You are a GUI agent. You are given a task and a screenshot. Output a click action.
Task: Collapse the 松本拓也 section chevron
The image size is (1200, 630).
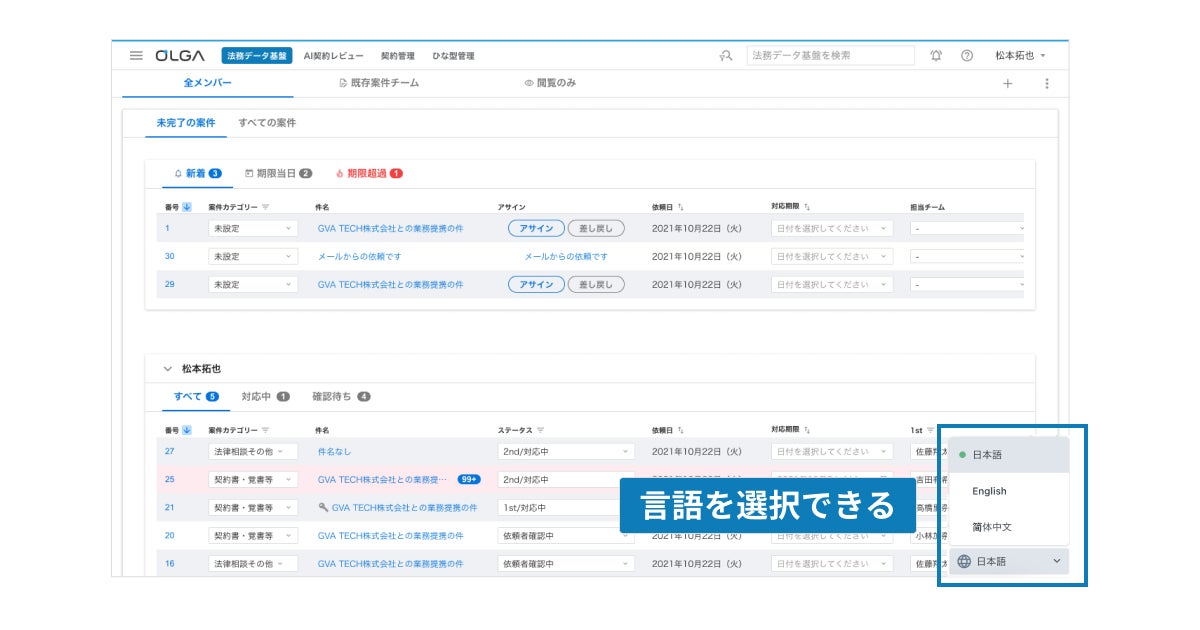pos(168,369)
